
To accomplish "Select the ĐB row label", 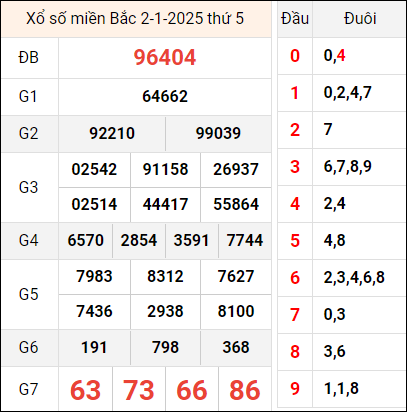I will coord(28,58).
